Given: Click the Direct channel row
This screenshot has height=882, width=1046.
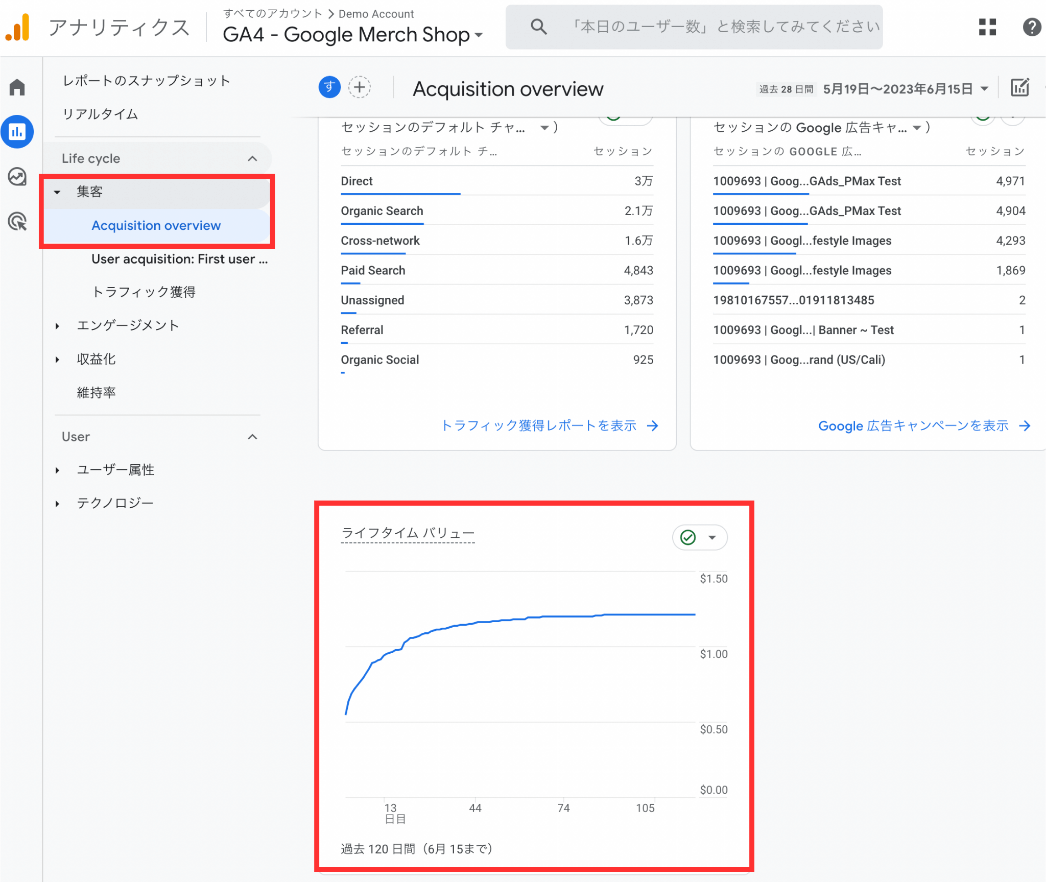Looking at the screenshot, I should [497, 181].
